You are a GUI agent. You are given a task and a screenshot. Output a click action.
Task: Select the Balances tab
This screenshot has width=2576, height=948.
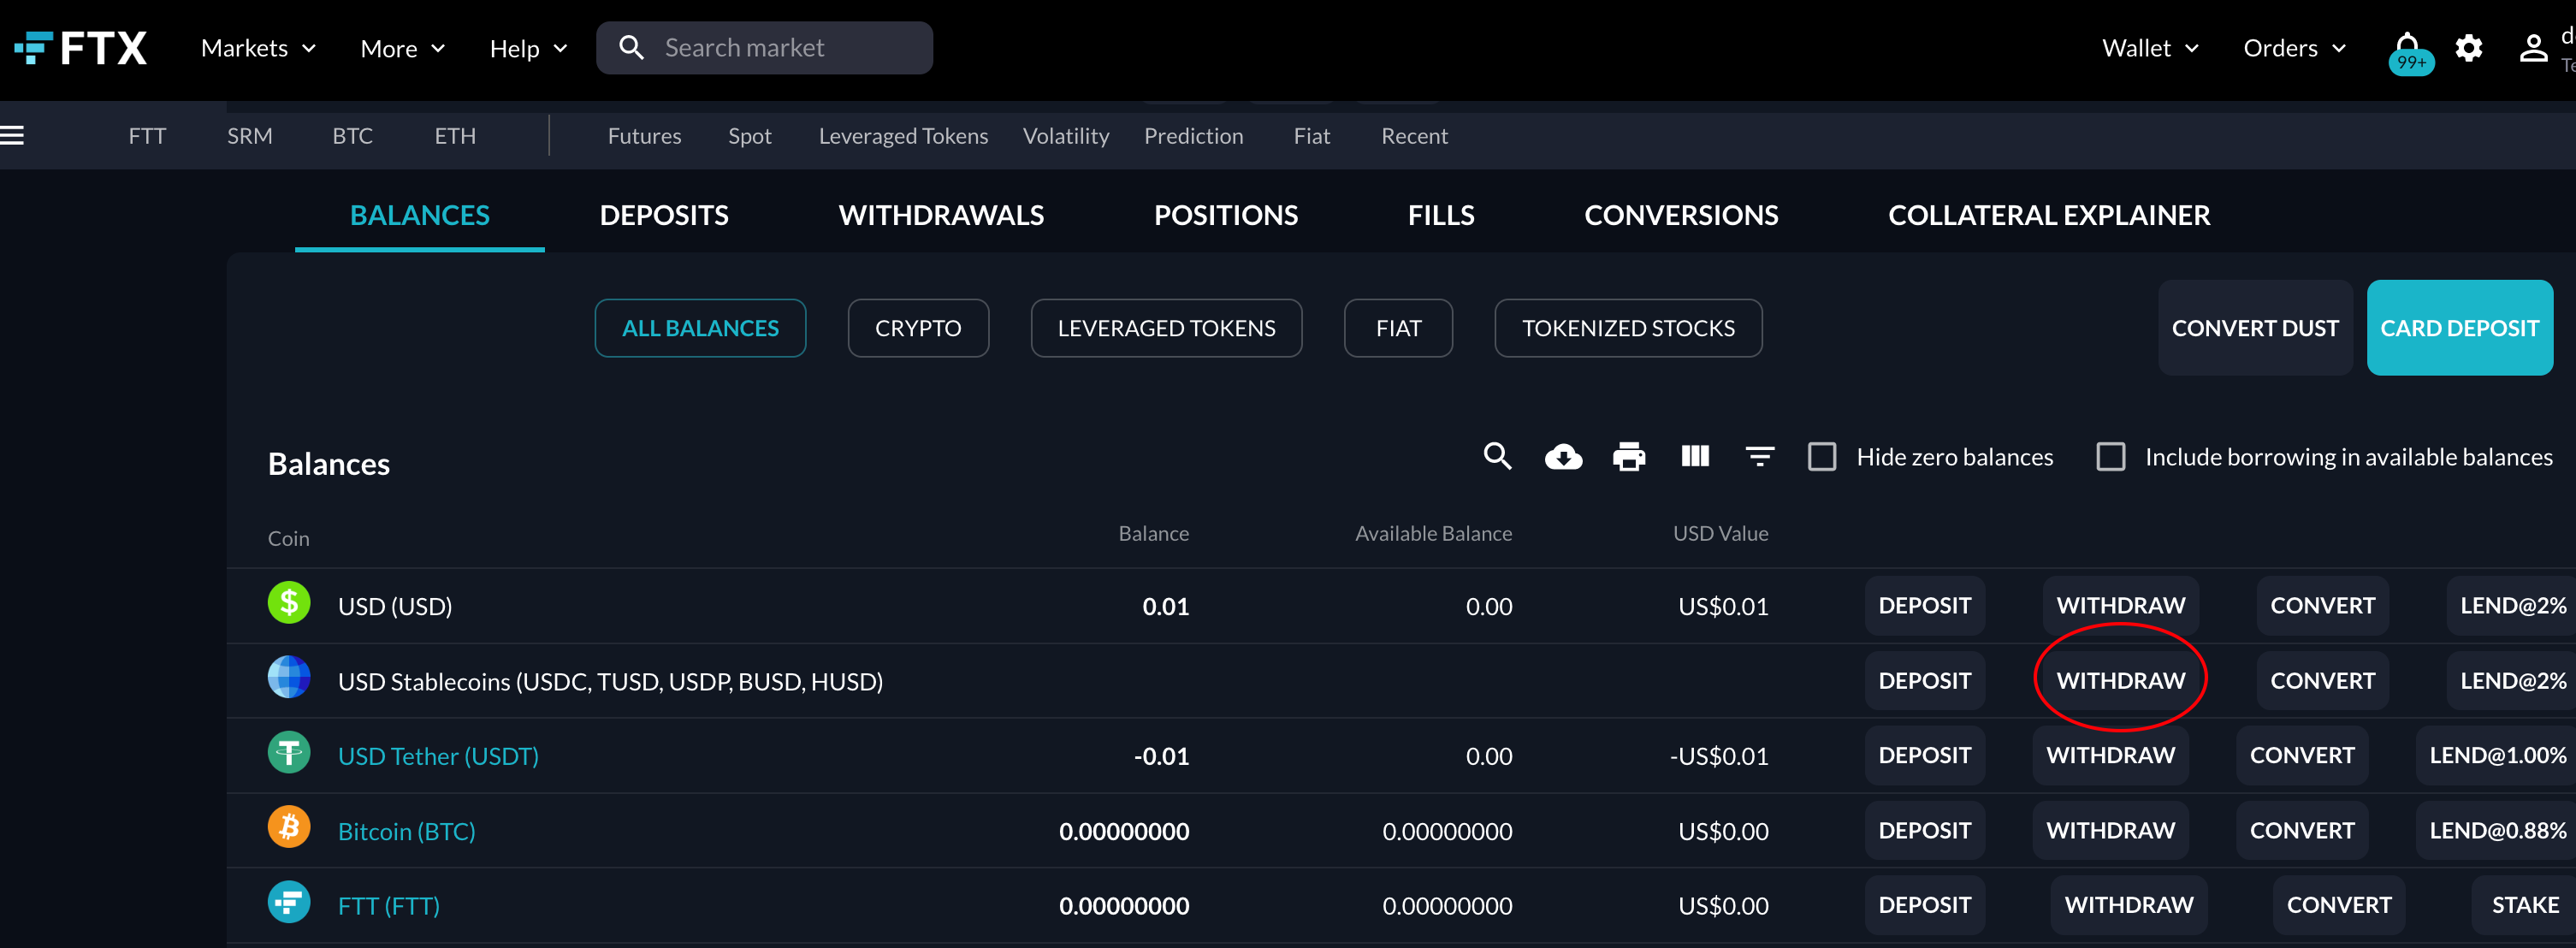tap(420, 215)
